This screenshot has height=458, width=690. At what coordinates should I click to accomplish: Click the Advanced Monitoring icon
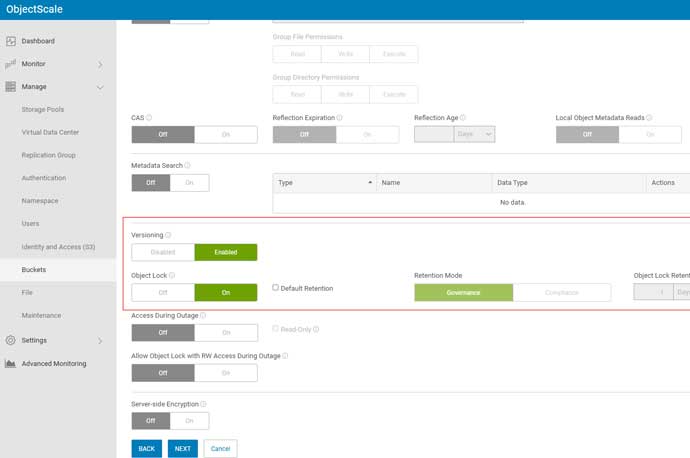(x=11, y=363)
